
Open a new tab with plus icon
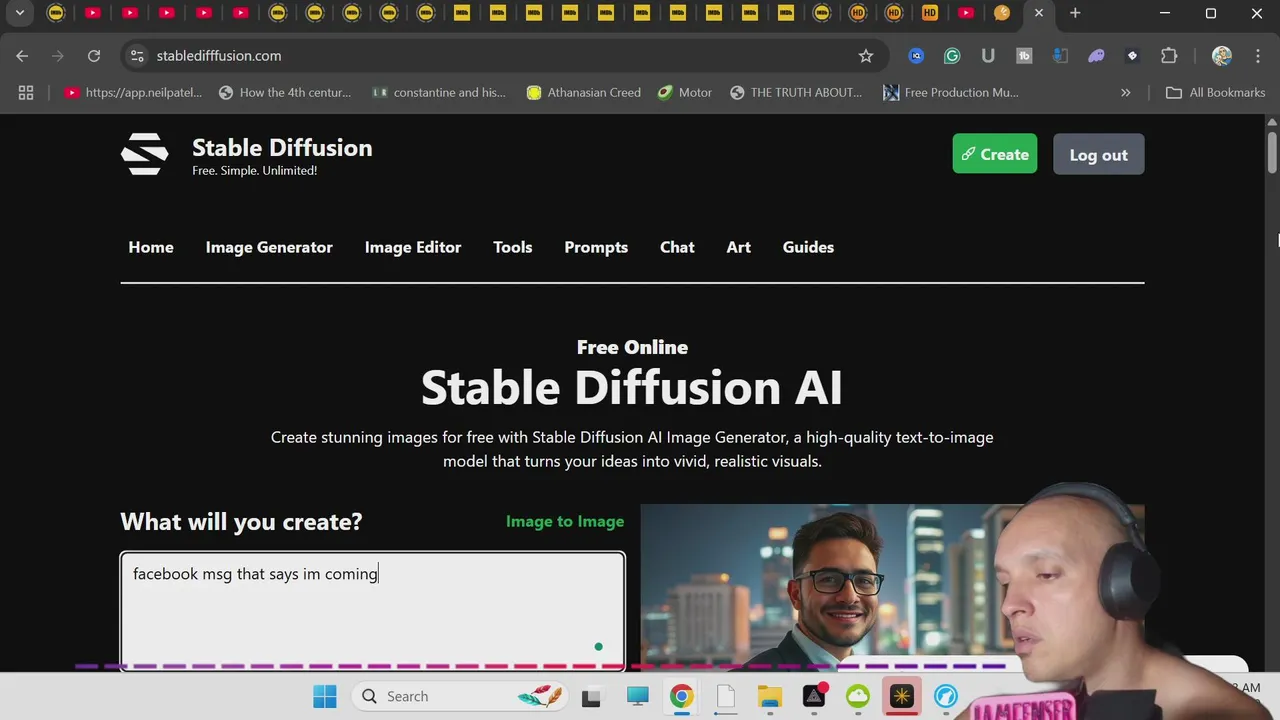pos(1075,13)
